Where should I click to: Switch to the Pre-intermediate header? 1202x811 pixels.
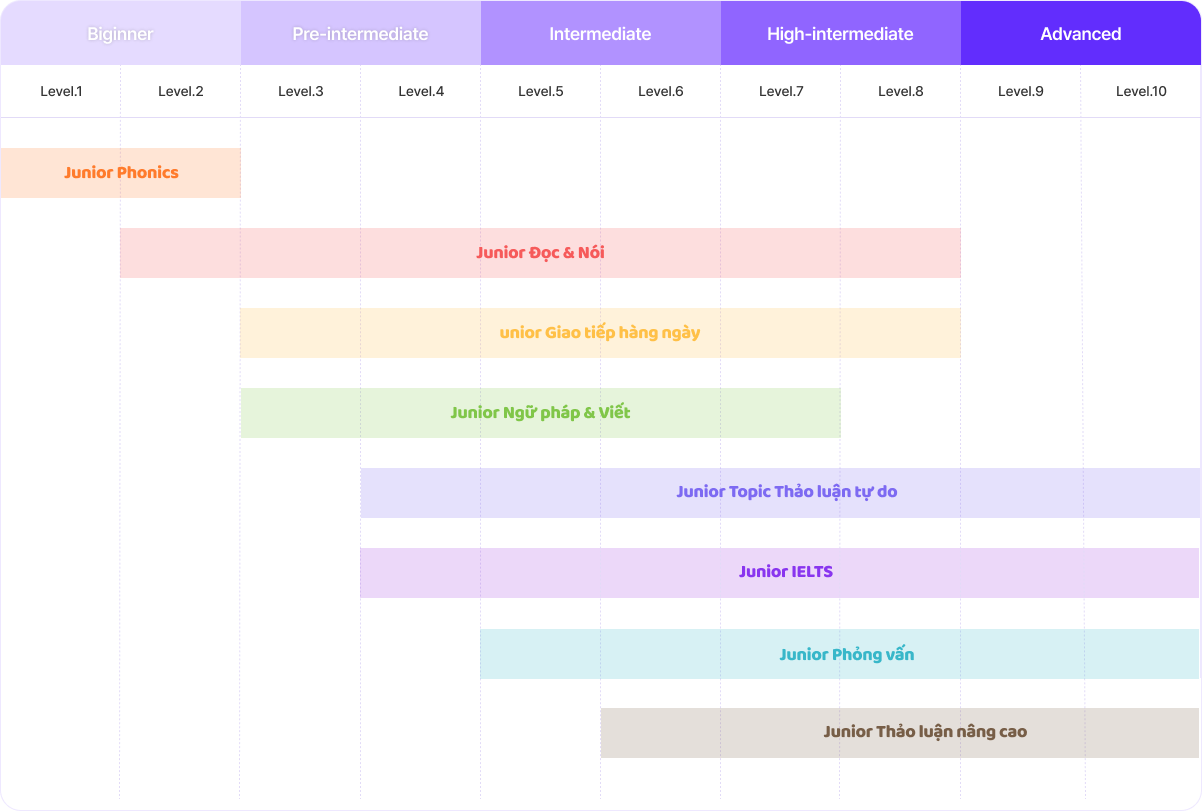(x=360, y=34)
